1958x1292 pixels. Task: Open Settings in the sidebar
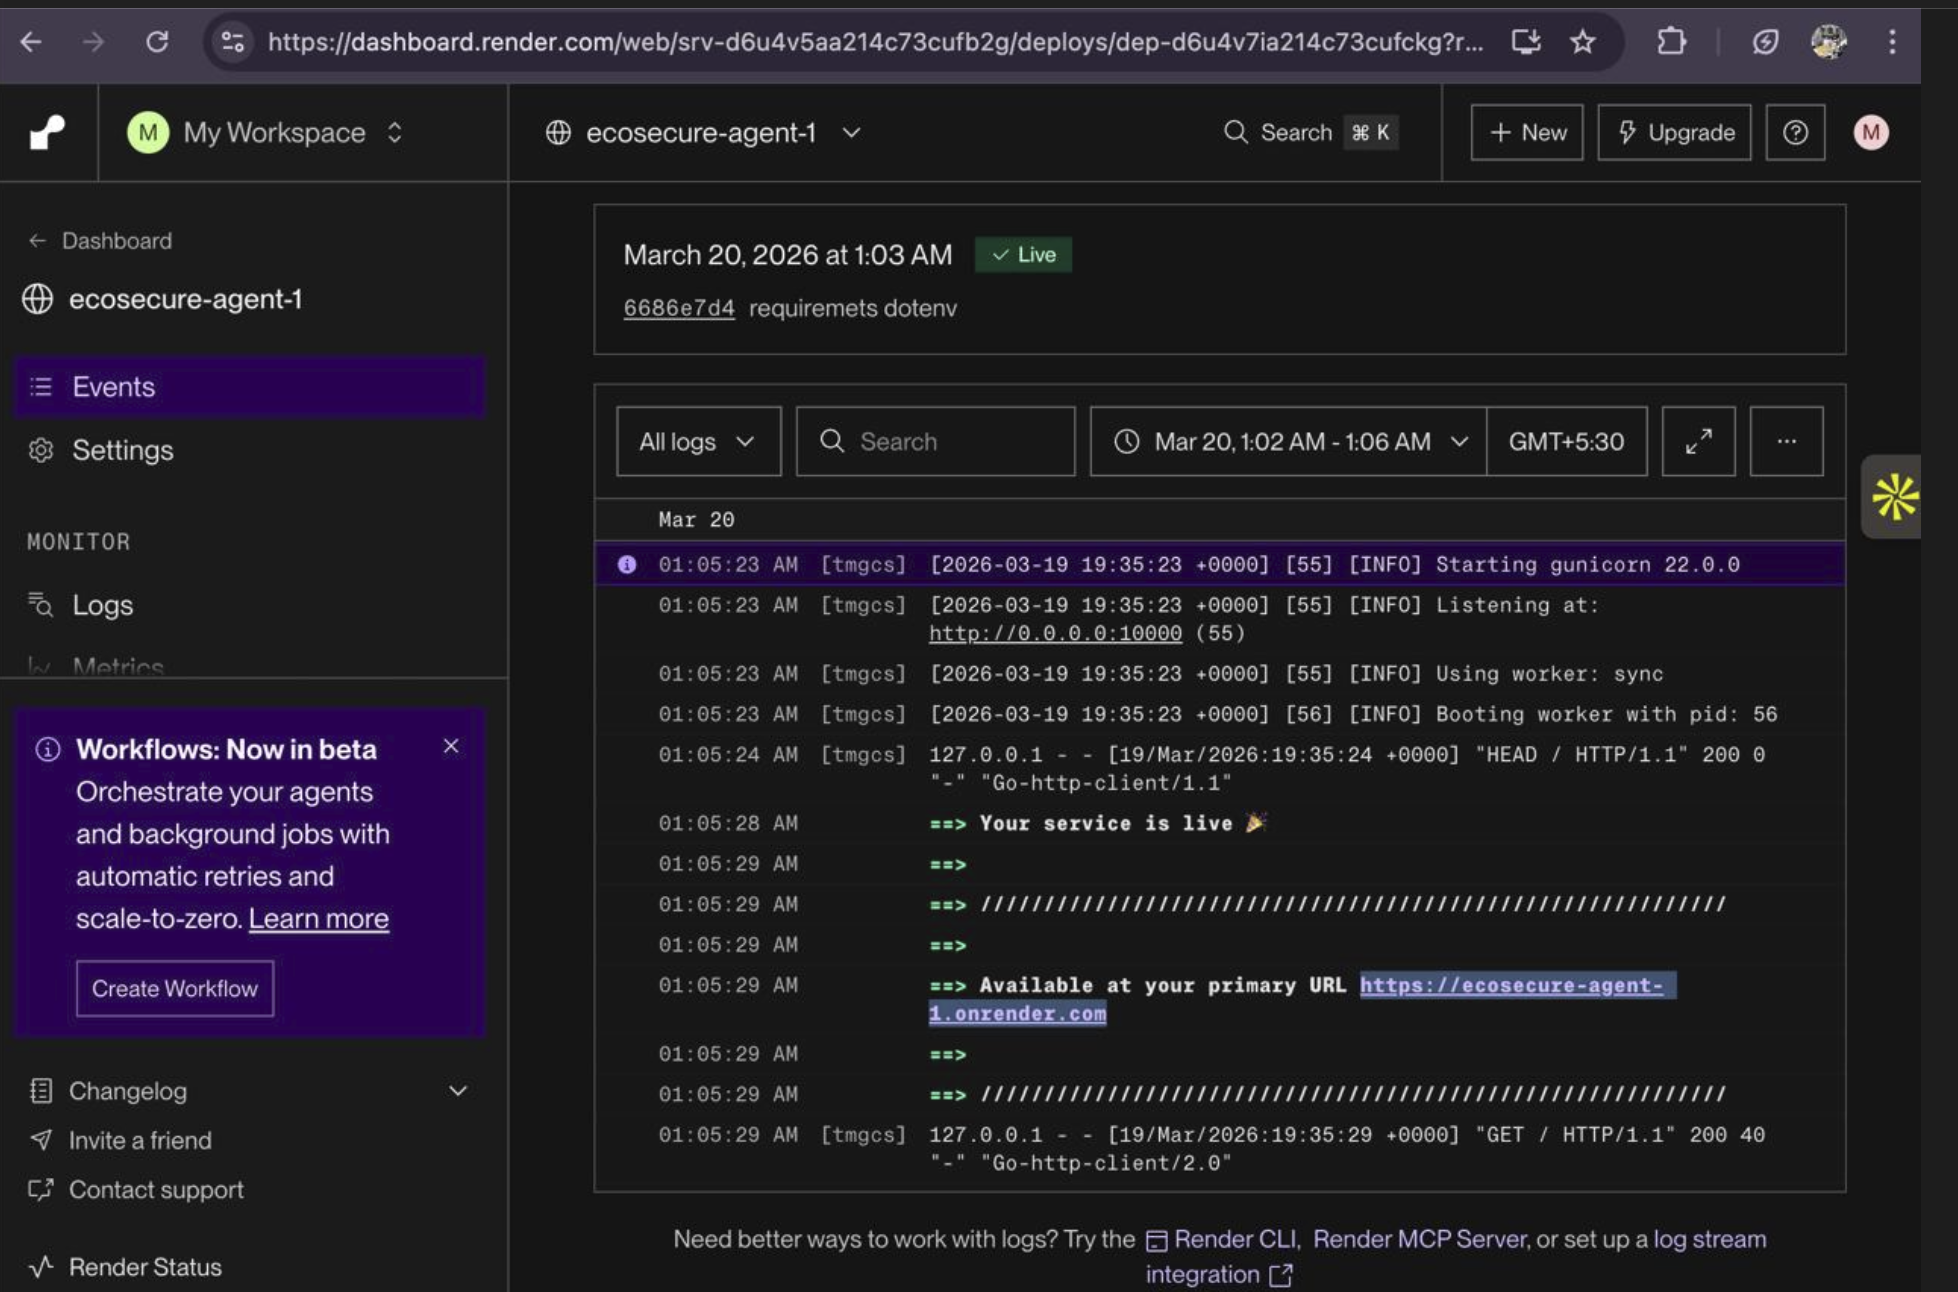(x=122, y=450)
